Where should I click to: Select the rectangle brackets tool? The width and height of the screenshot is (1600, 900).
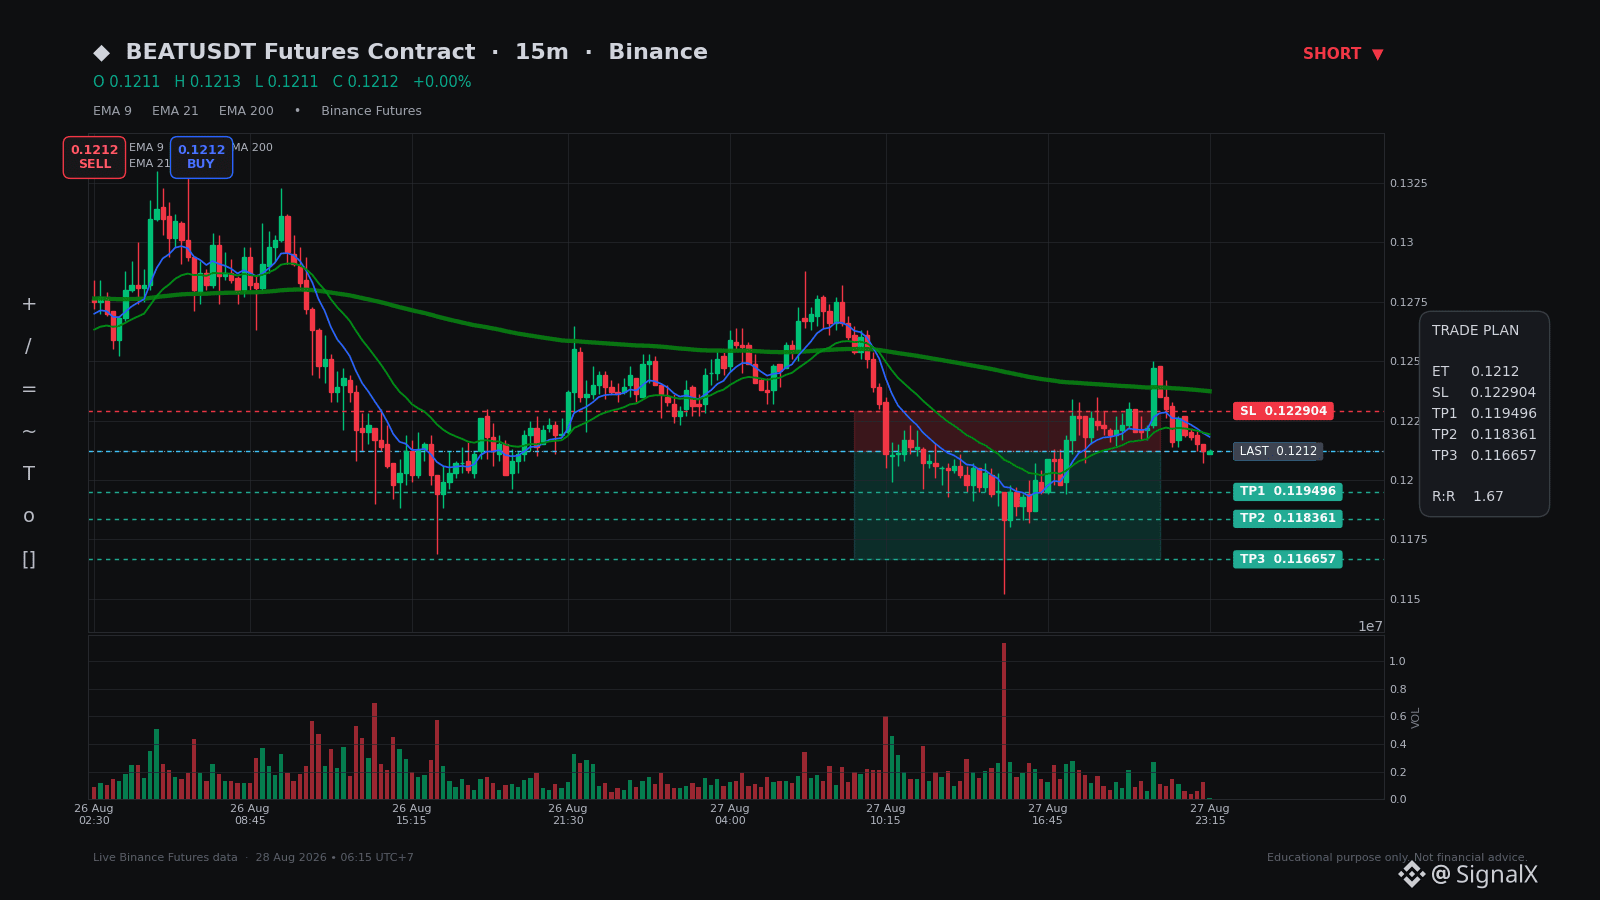[x=29, y=560]
